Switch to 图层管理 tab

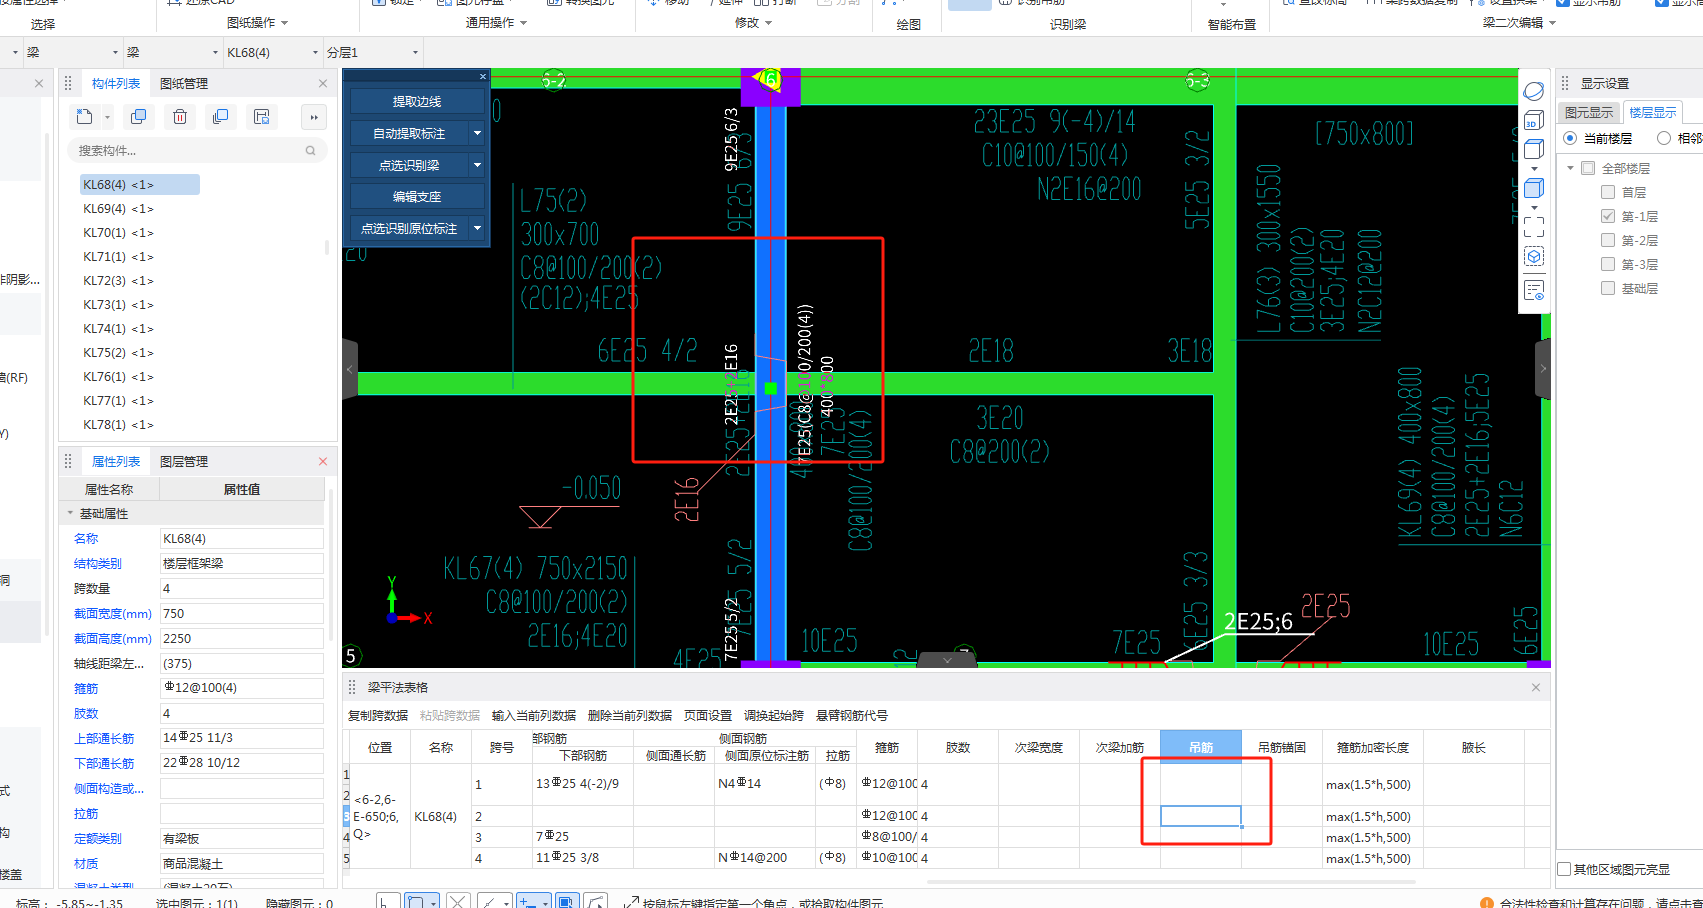184,462
